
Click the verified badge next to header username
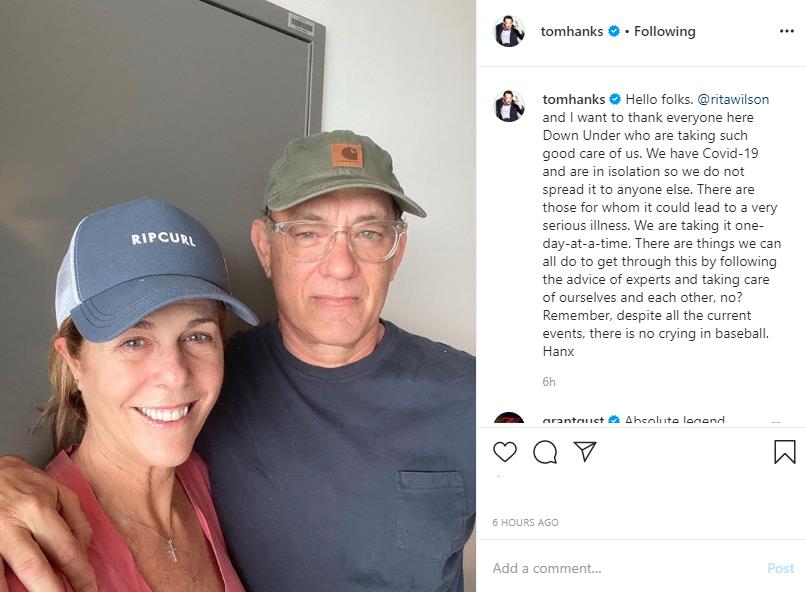point(613,31)
